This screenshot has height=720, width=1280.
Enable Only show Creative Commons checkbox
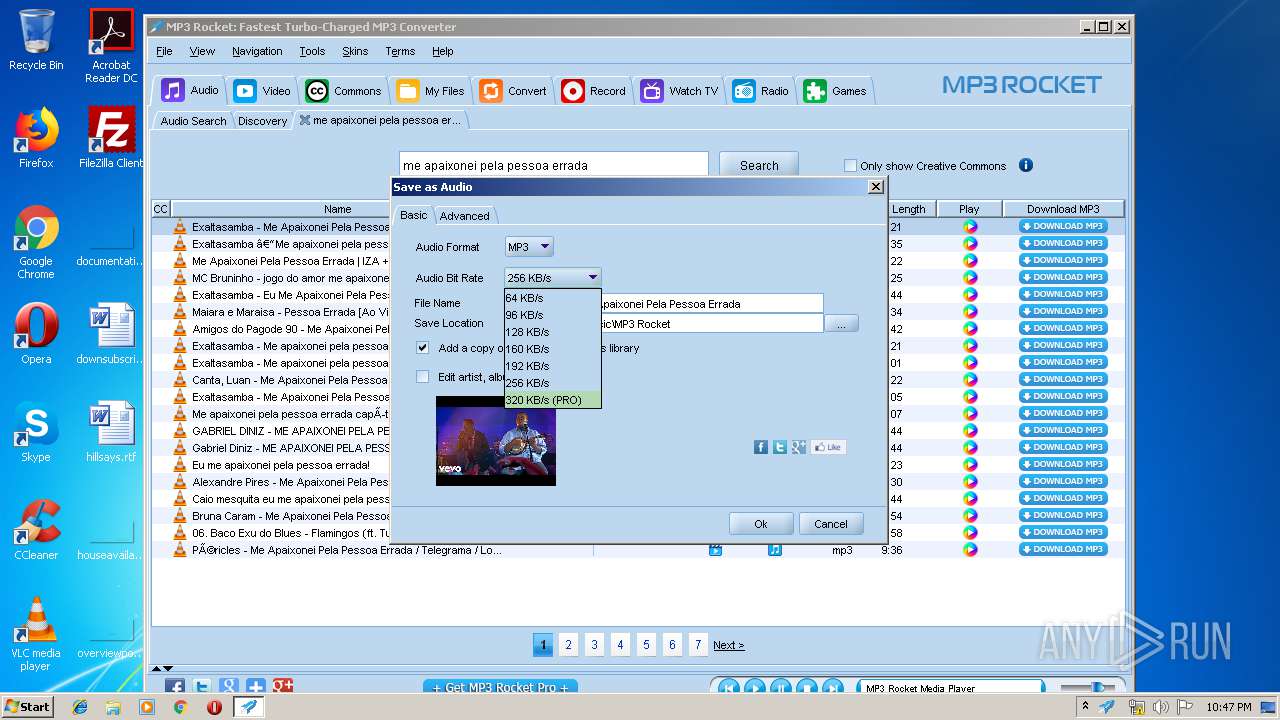850,166
